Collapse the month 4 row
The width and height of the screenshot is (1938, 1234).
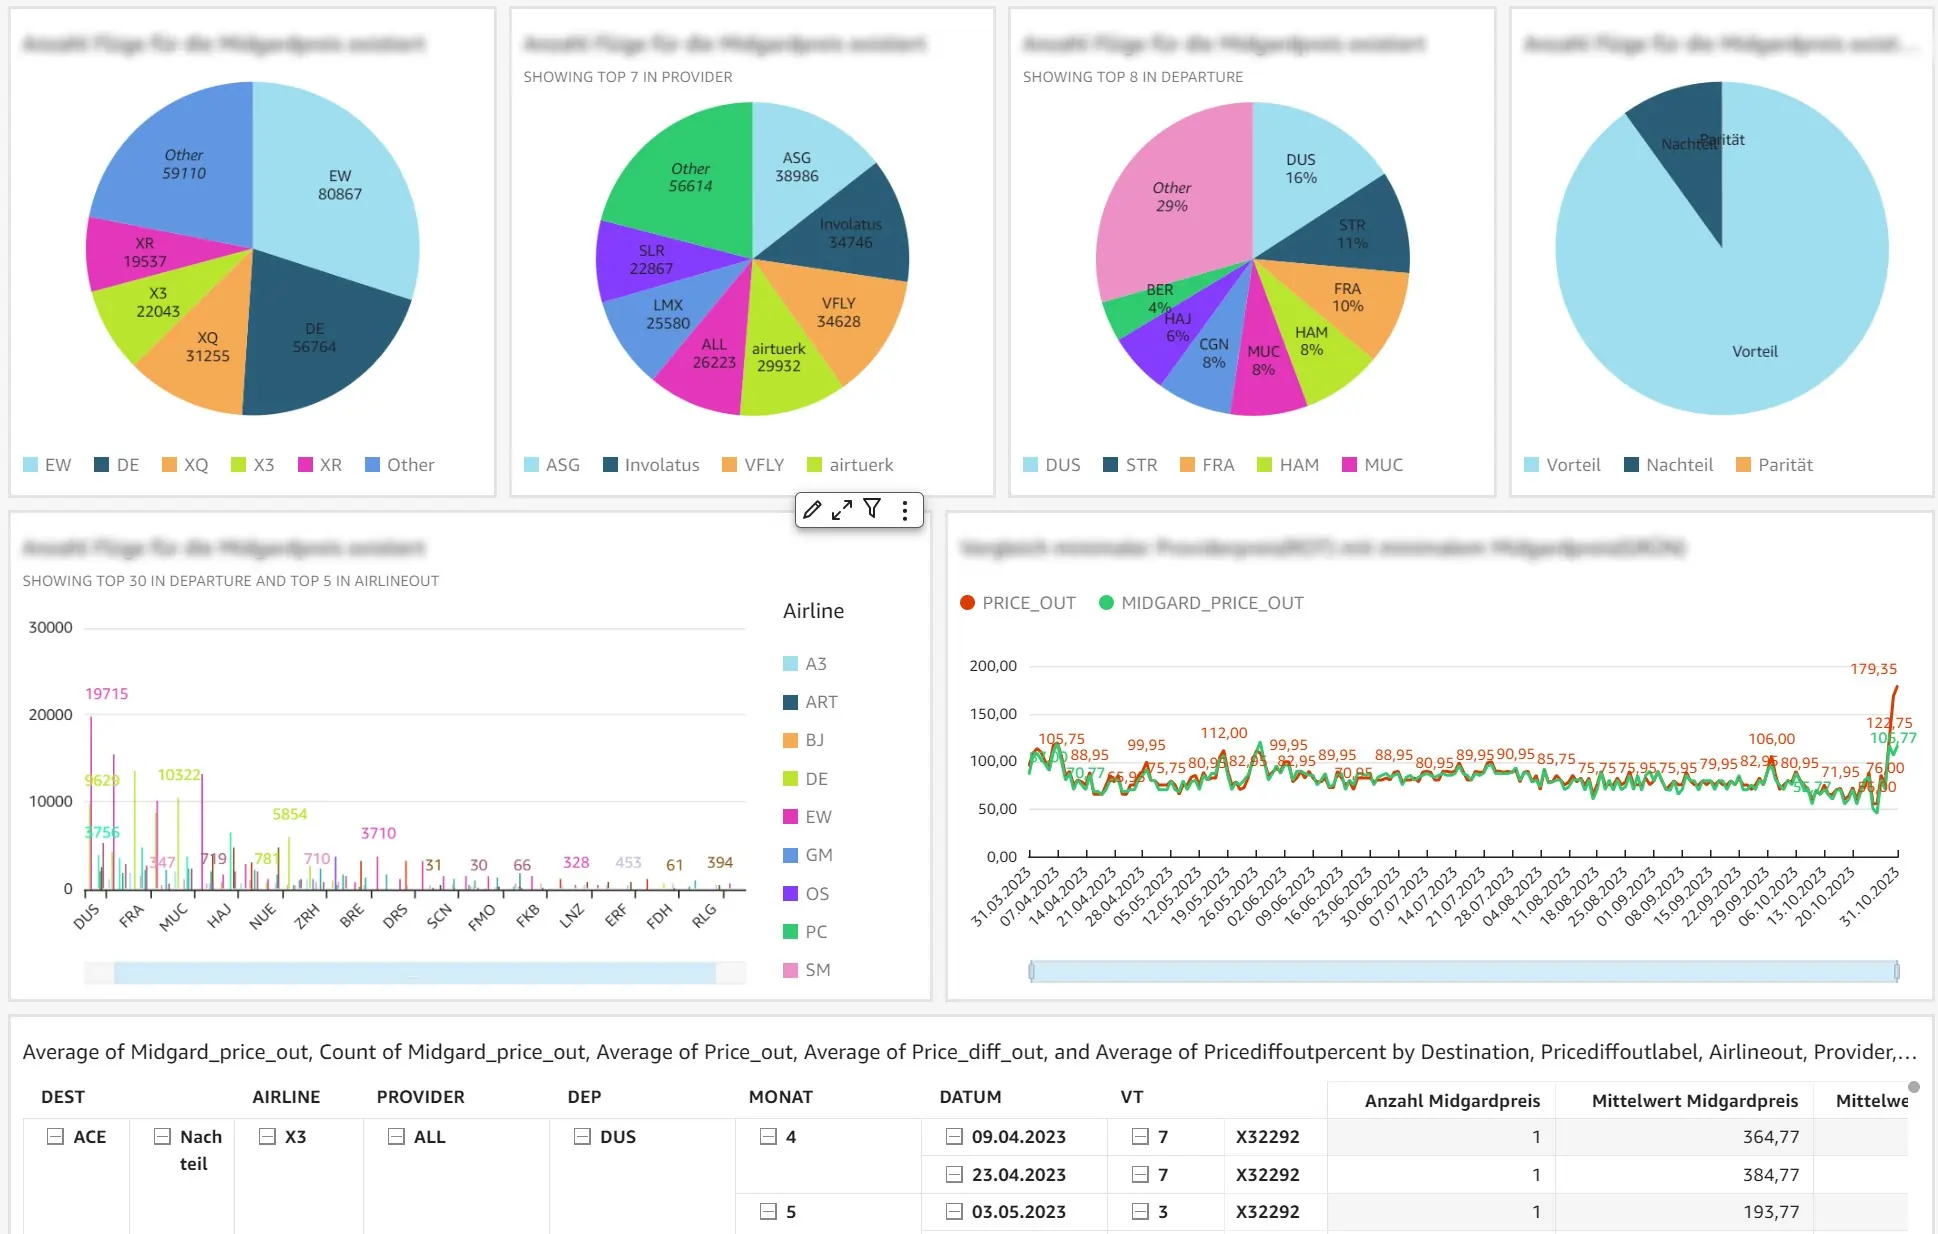(x=768, y=1137)
